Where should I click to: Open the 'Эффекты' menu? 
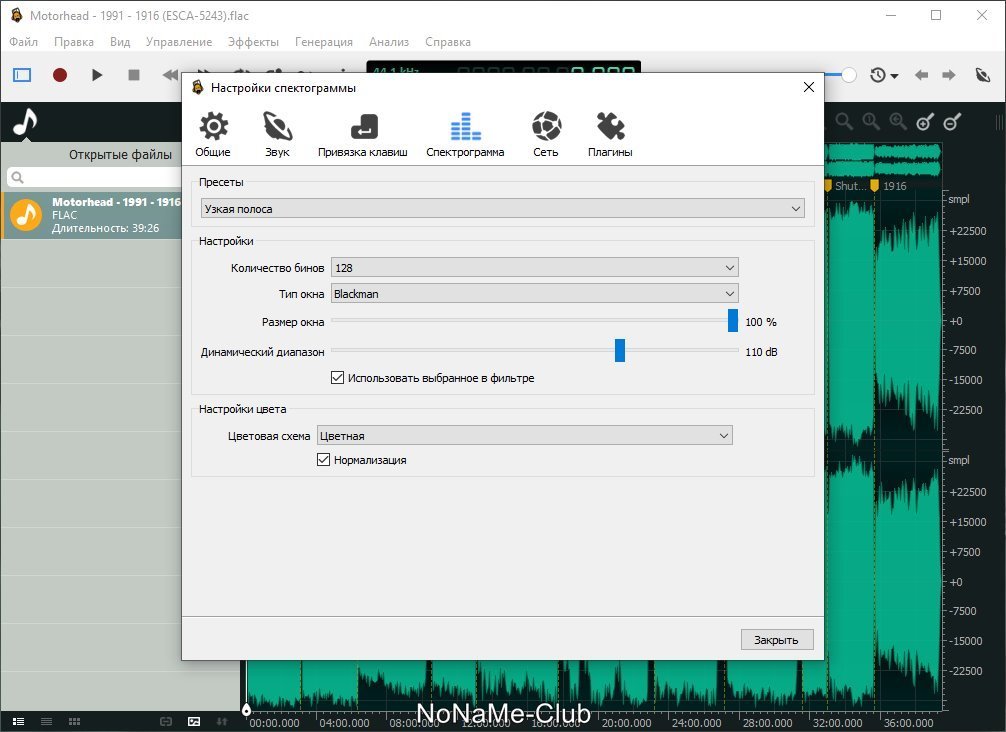click(253, 42)
